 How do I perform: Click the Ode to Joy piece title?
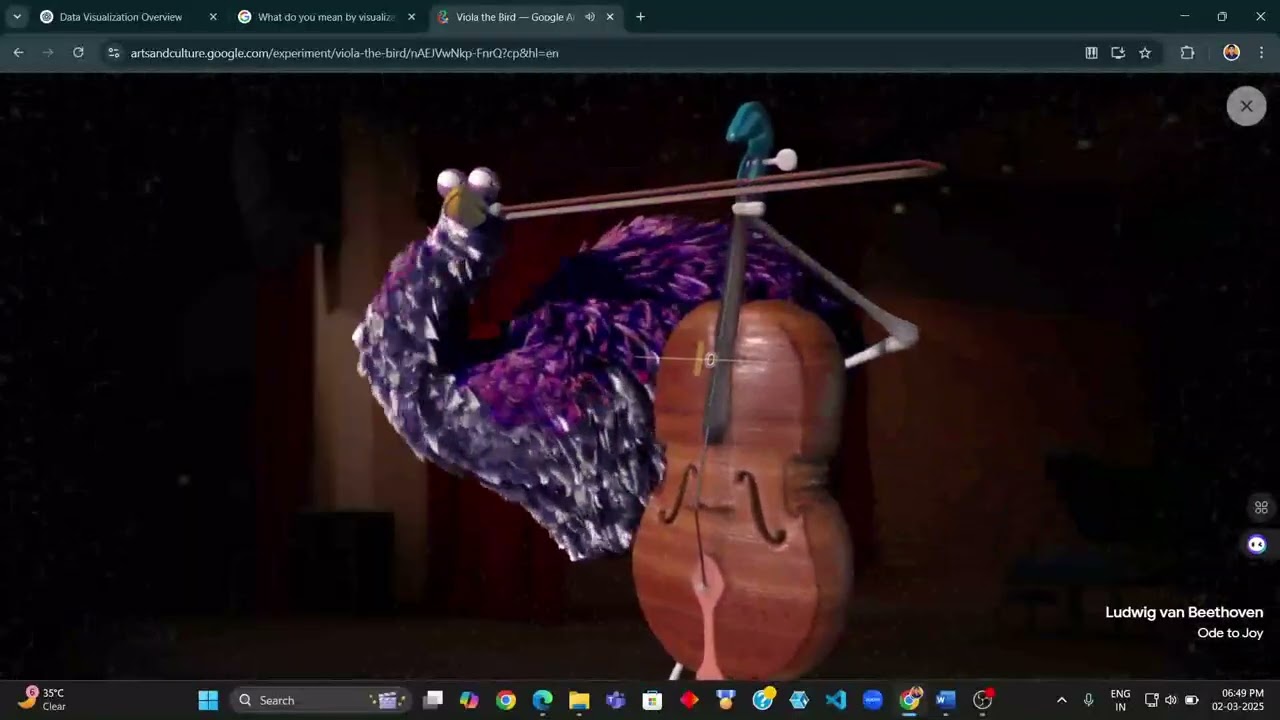1230,633
